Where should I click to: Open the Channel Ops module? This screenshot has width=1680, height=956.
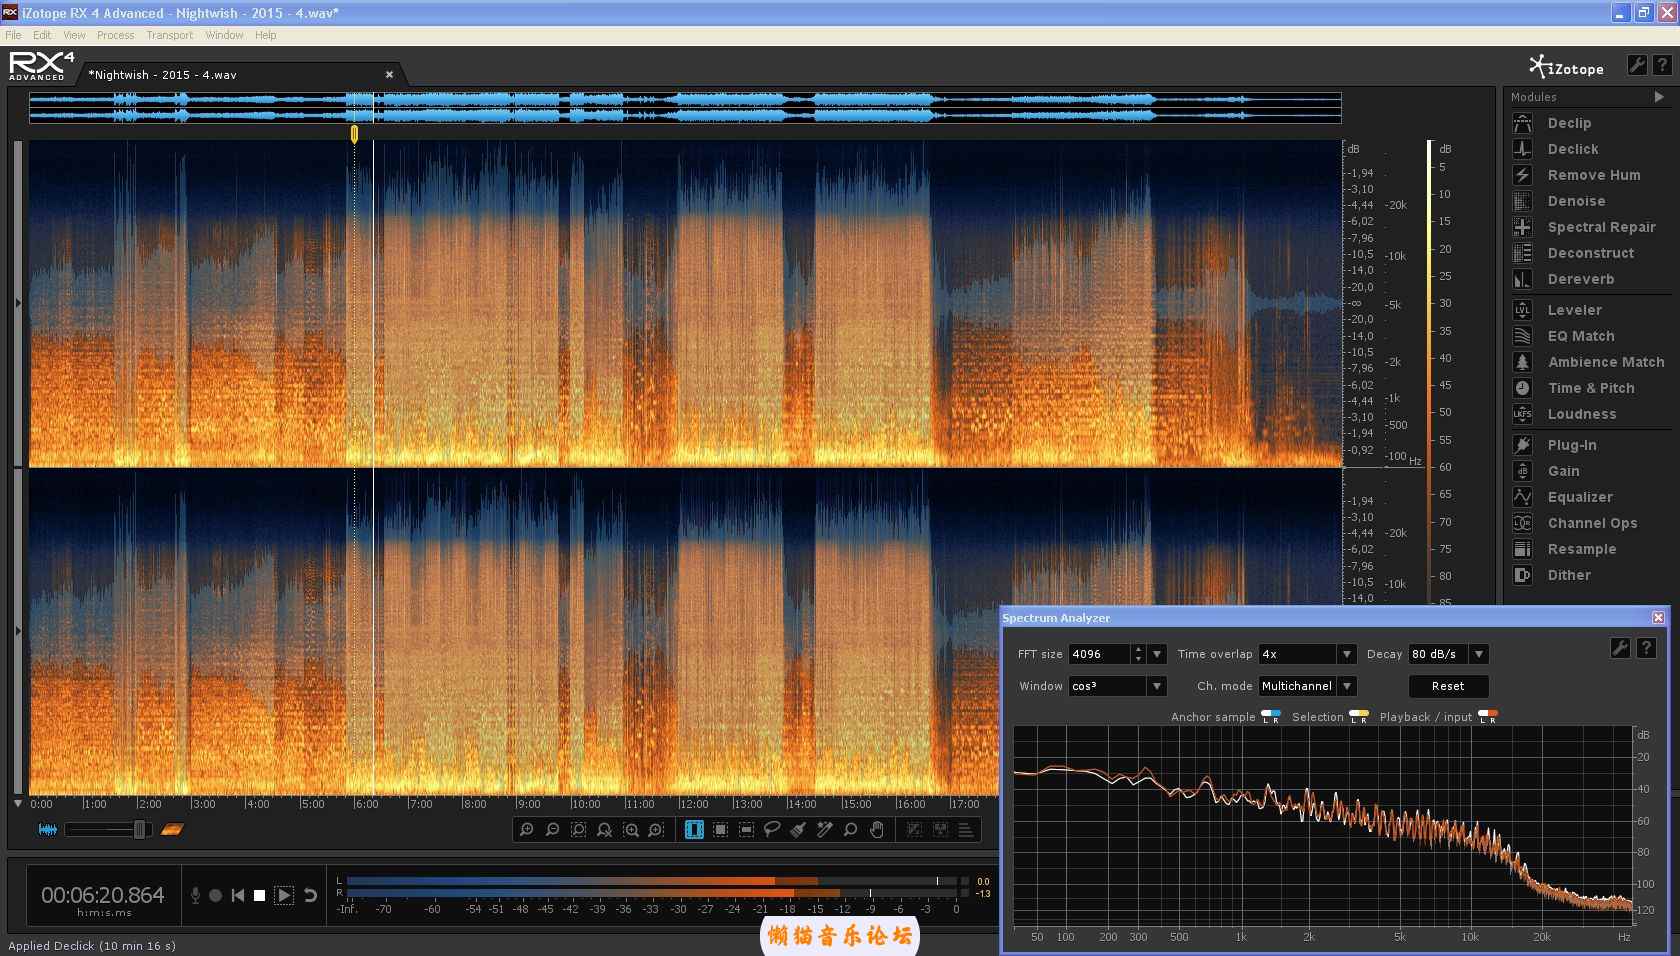(x=1590, y=523)
